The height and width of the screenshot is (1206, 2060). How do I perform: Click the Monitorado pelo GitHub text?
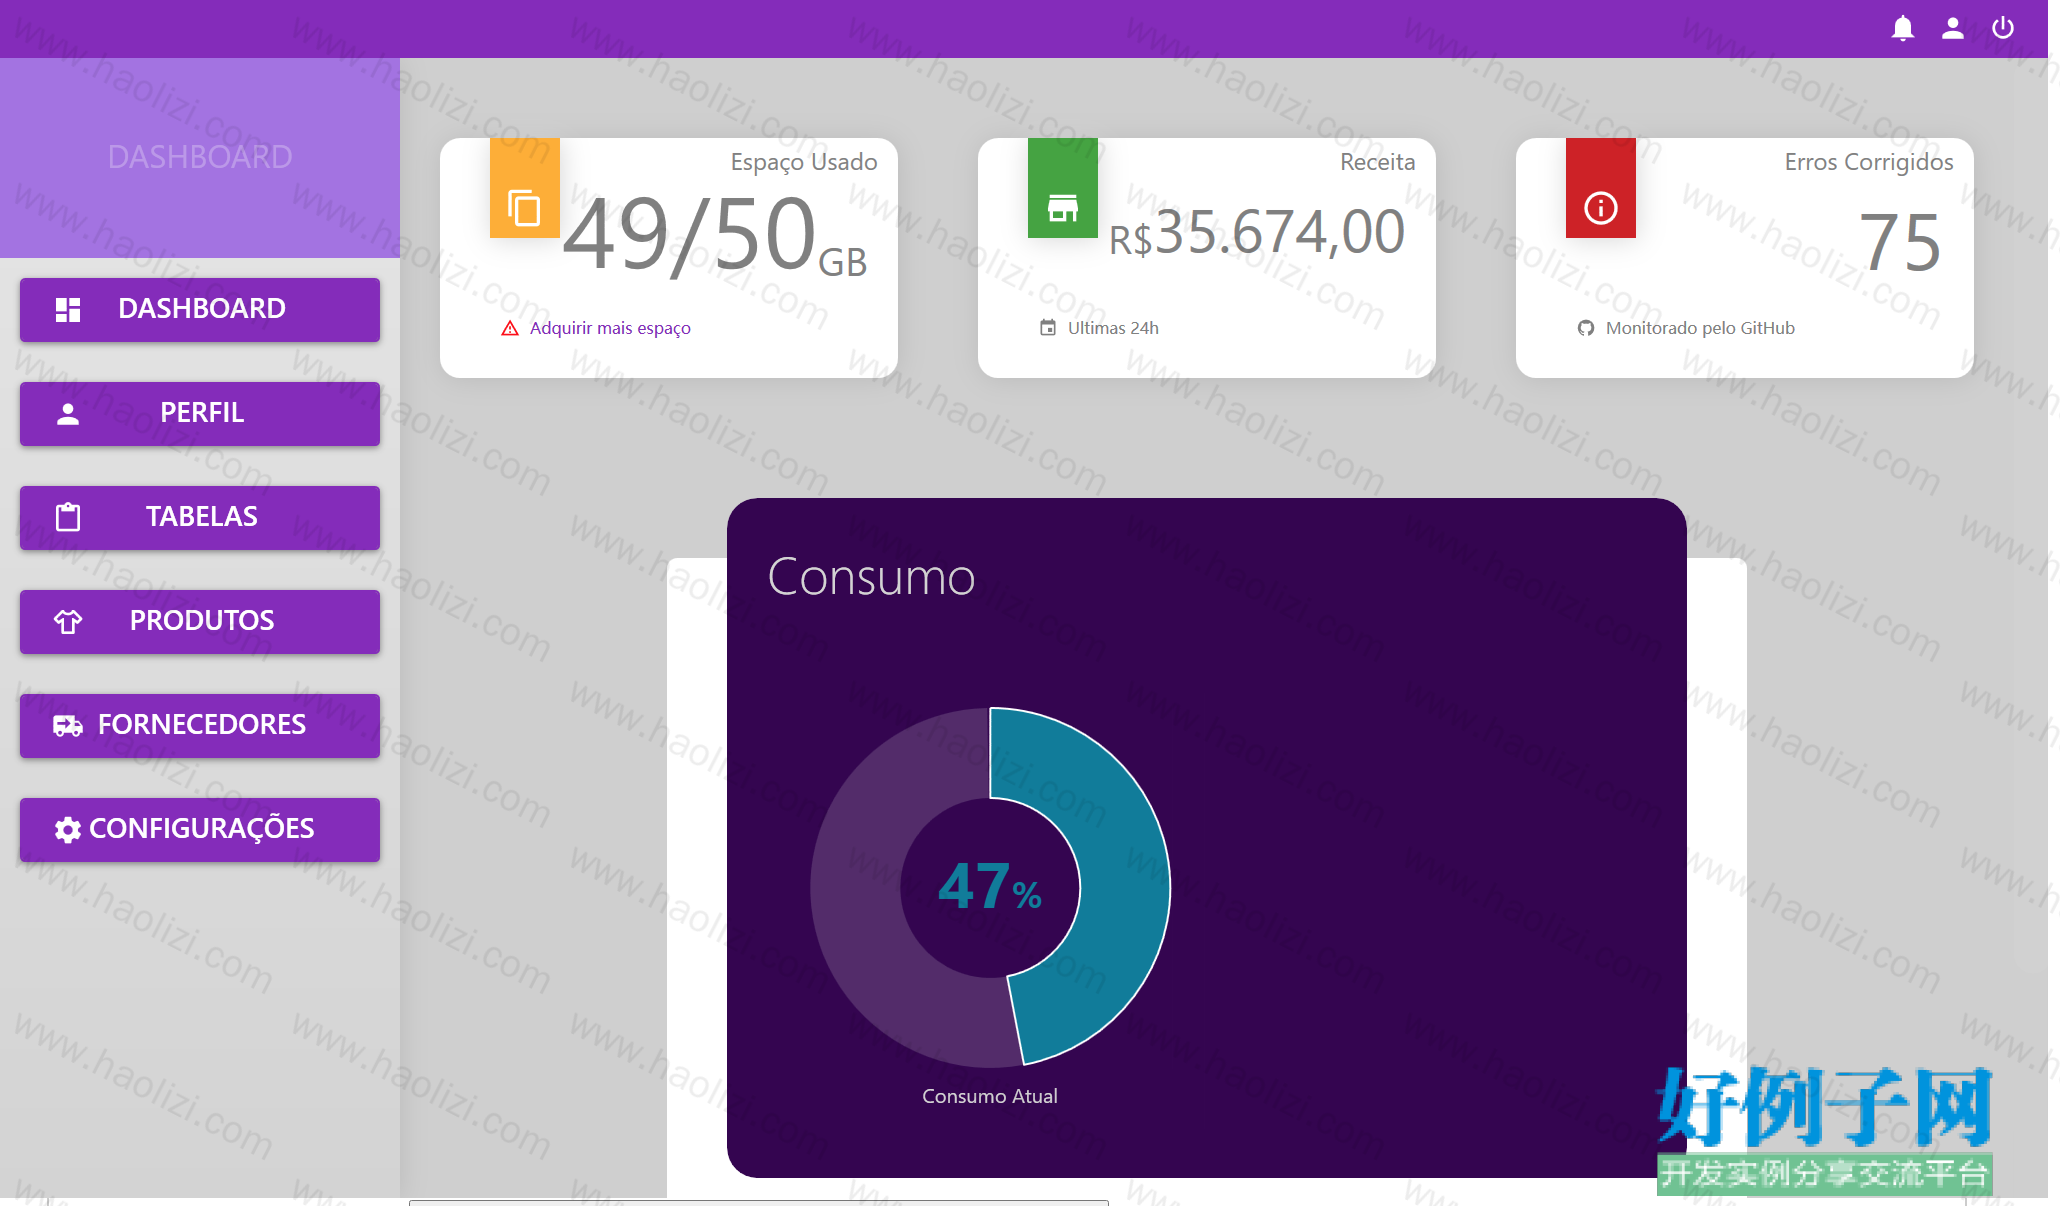coord(1700,328)
